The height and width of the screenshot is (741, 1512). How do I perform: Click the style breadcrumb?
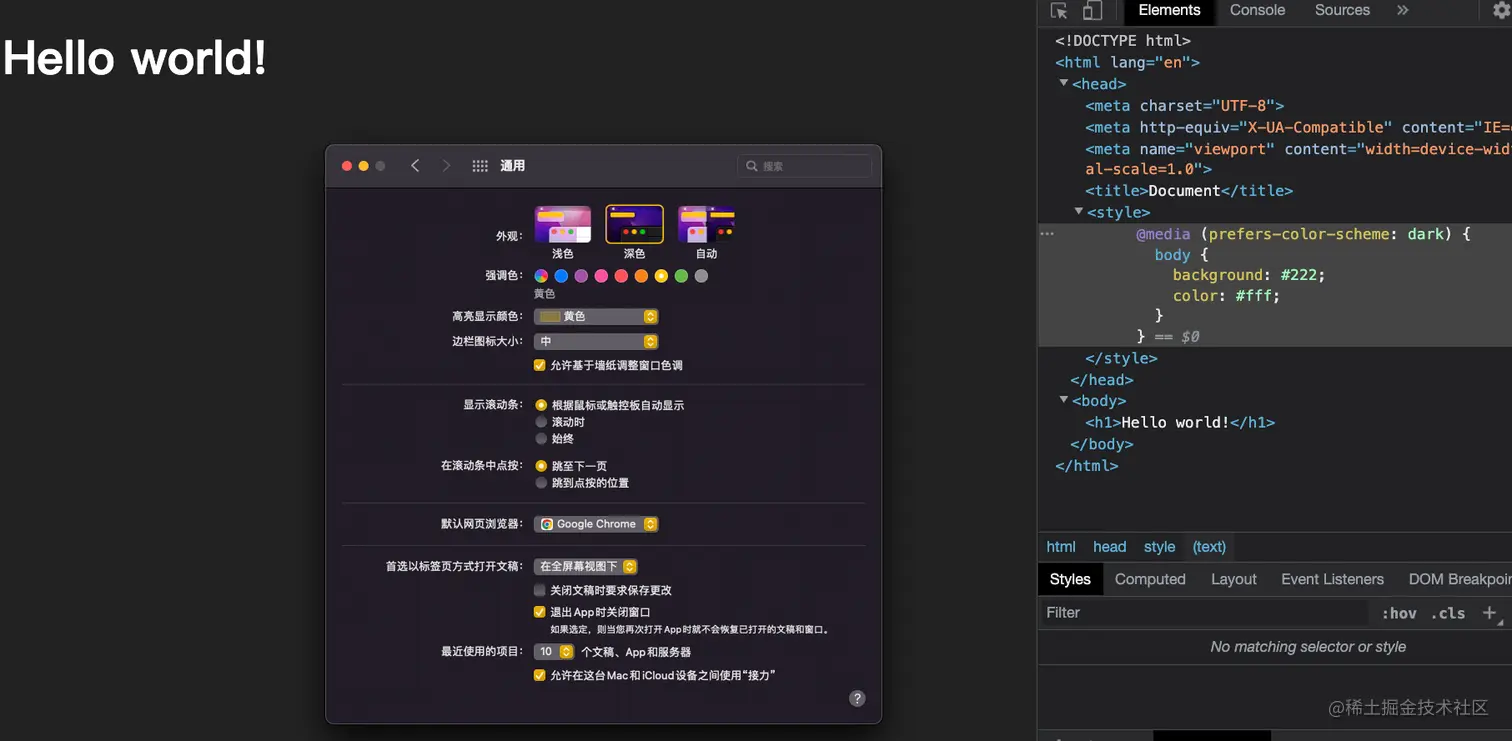1159,547
